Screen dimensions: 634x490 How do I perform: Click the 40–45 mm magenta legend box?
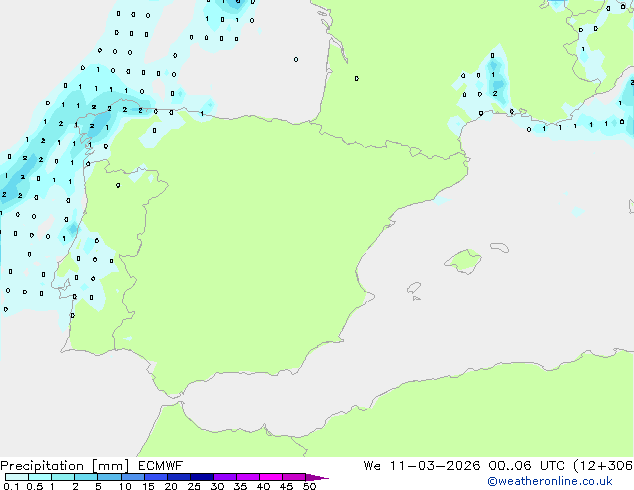pos(271,477)
